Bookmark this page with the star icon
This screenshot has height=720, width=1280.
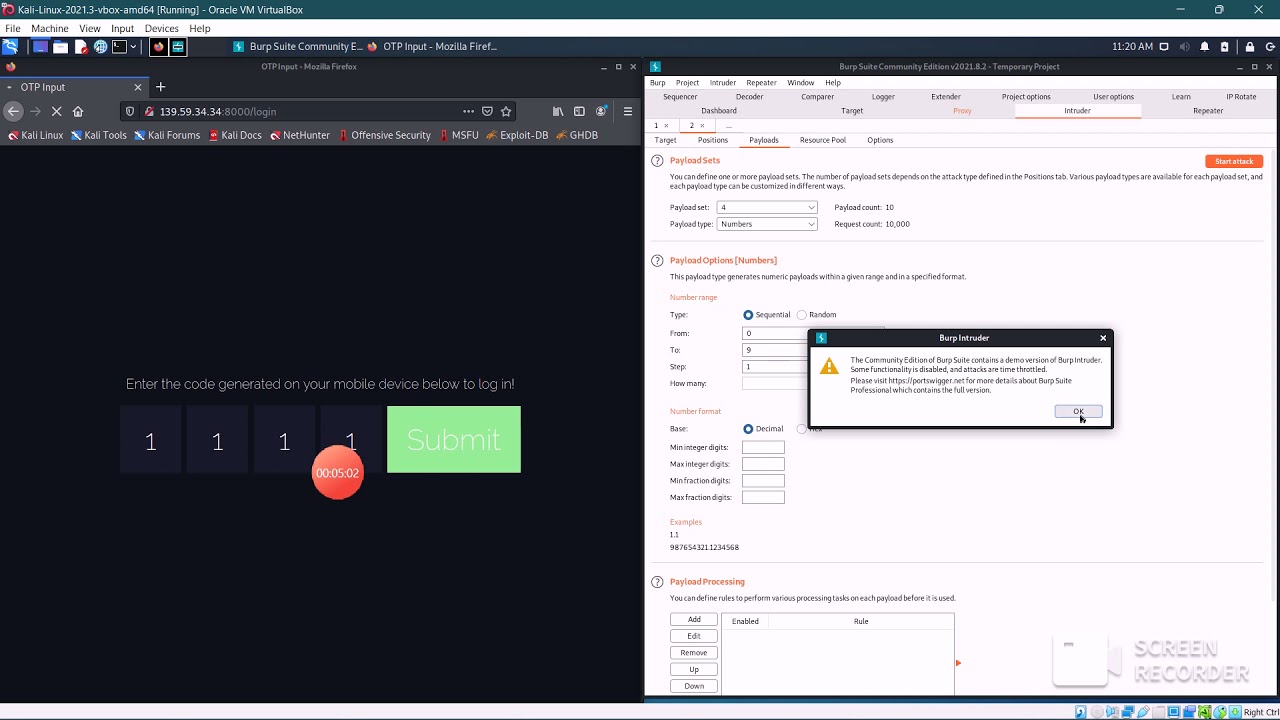coord(506,111)
